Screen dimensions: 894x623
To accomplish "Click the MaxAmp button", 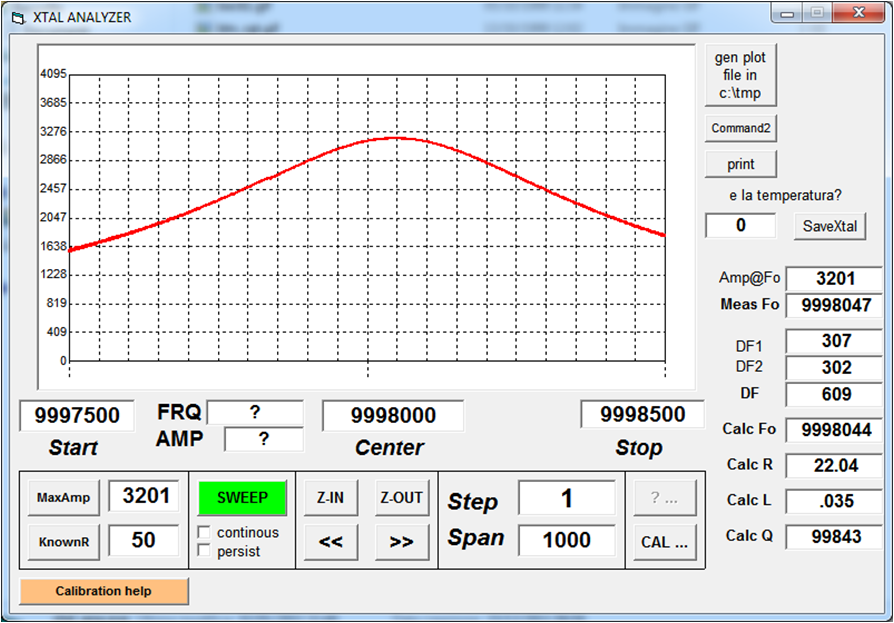I will click(63, 498).
